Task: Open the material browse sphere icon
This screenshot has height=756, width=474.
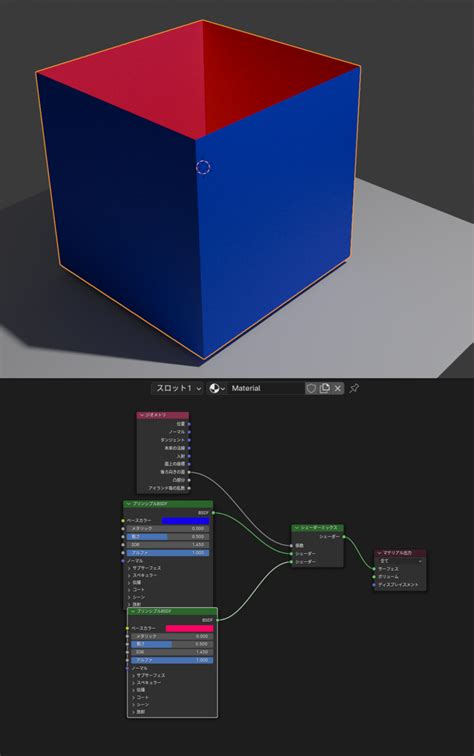Action: tap(217, 388)
